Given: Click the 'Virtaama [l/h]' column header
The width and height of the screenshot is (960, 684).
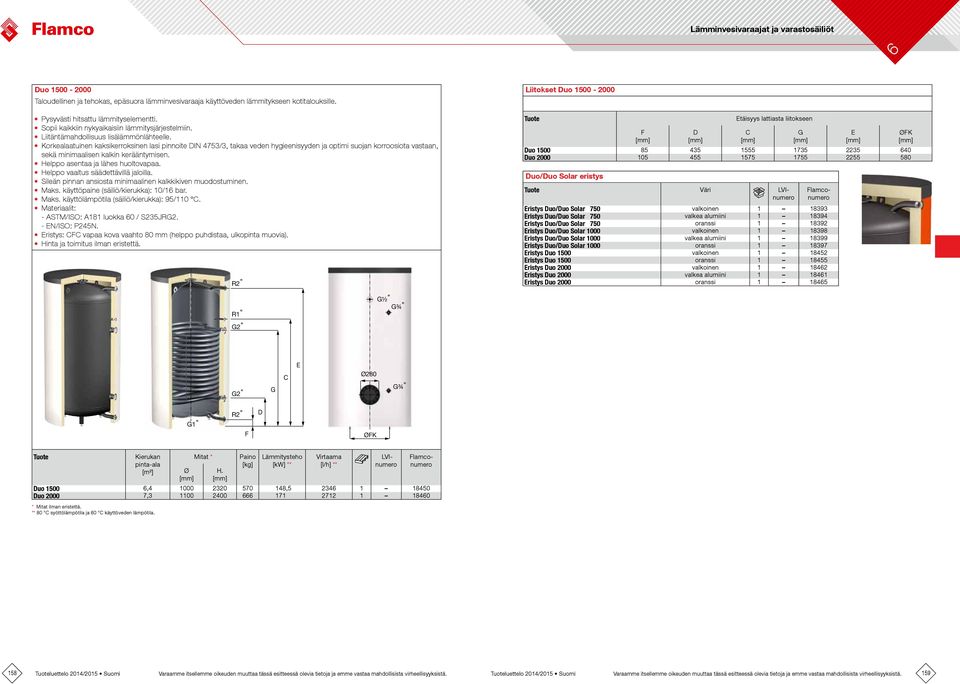Looking at the screenshot, I should tap(329, 460).
